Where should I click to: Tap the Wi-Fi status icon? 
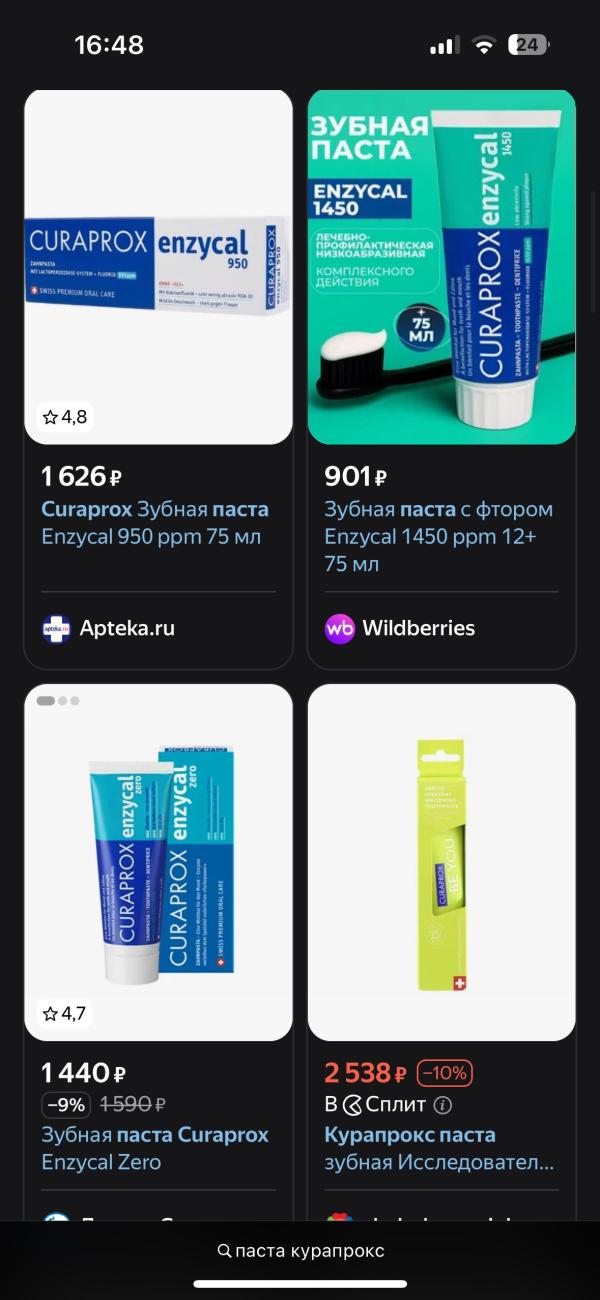[x=484, y=45]
